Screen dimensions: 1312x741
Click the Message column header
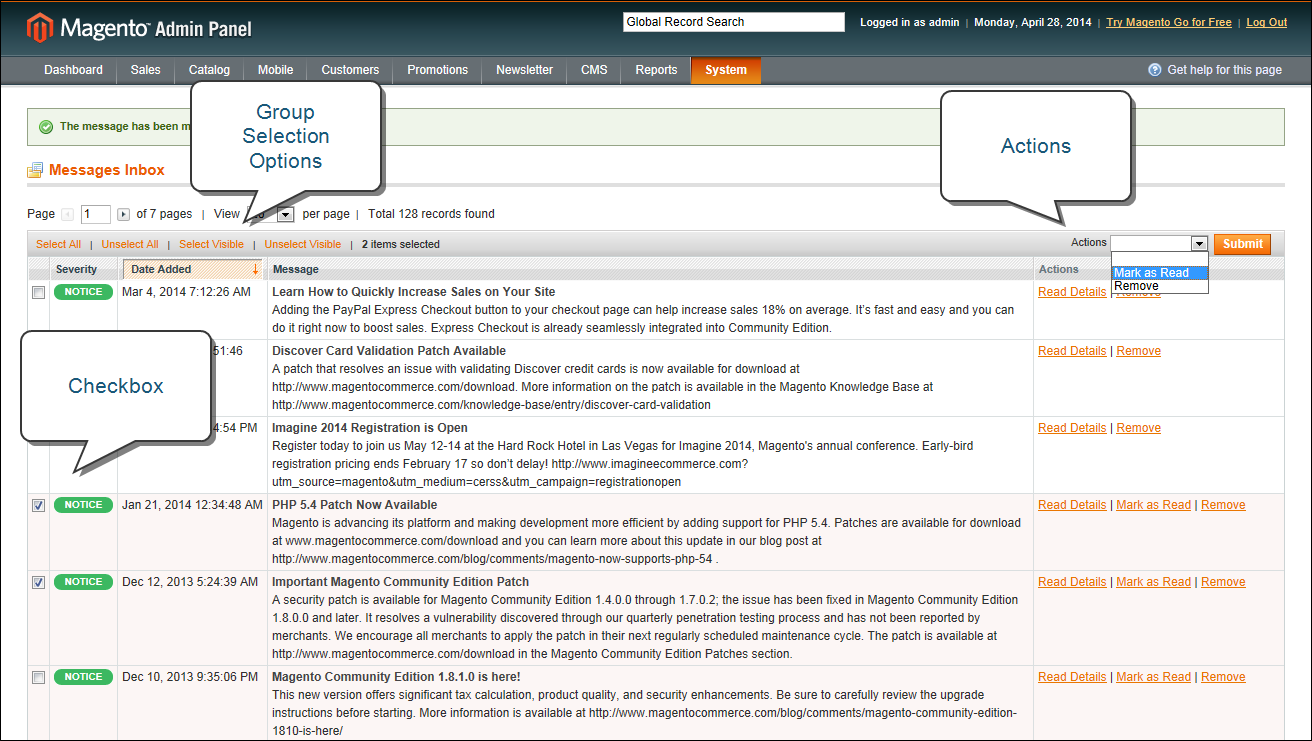(x=296, y=269)
